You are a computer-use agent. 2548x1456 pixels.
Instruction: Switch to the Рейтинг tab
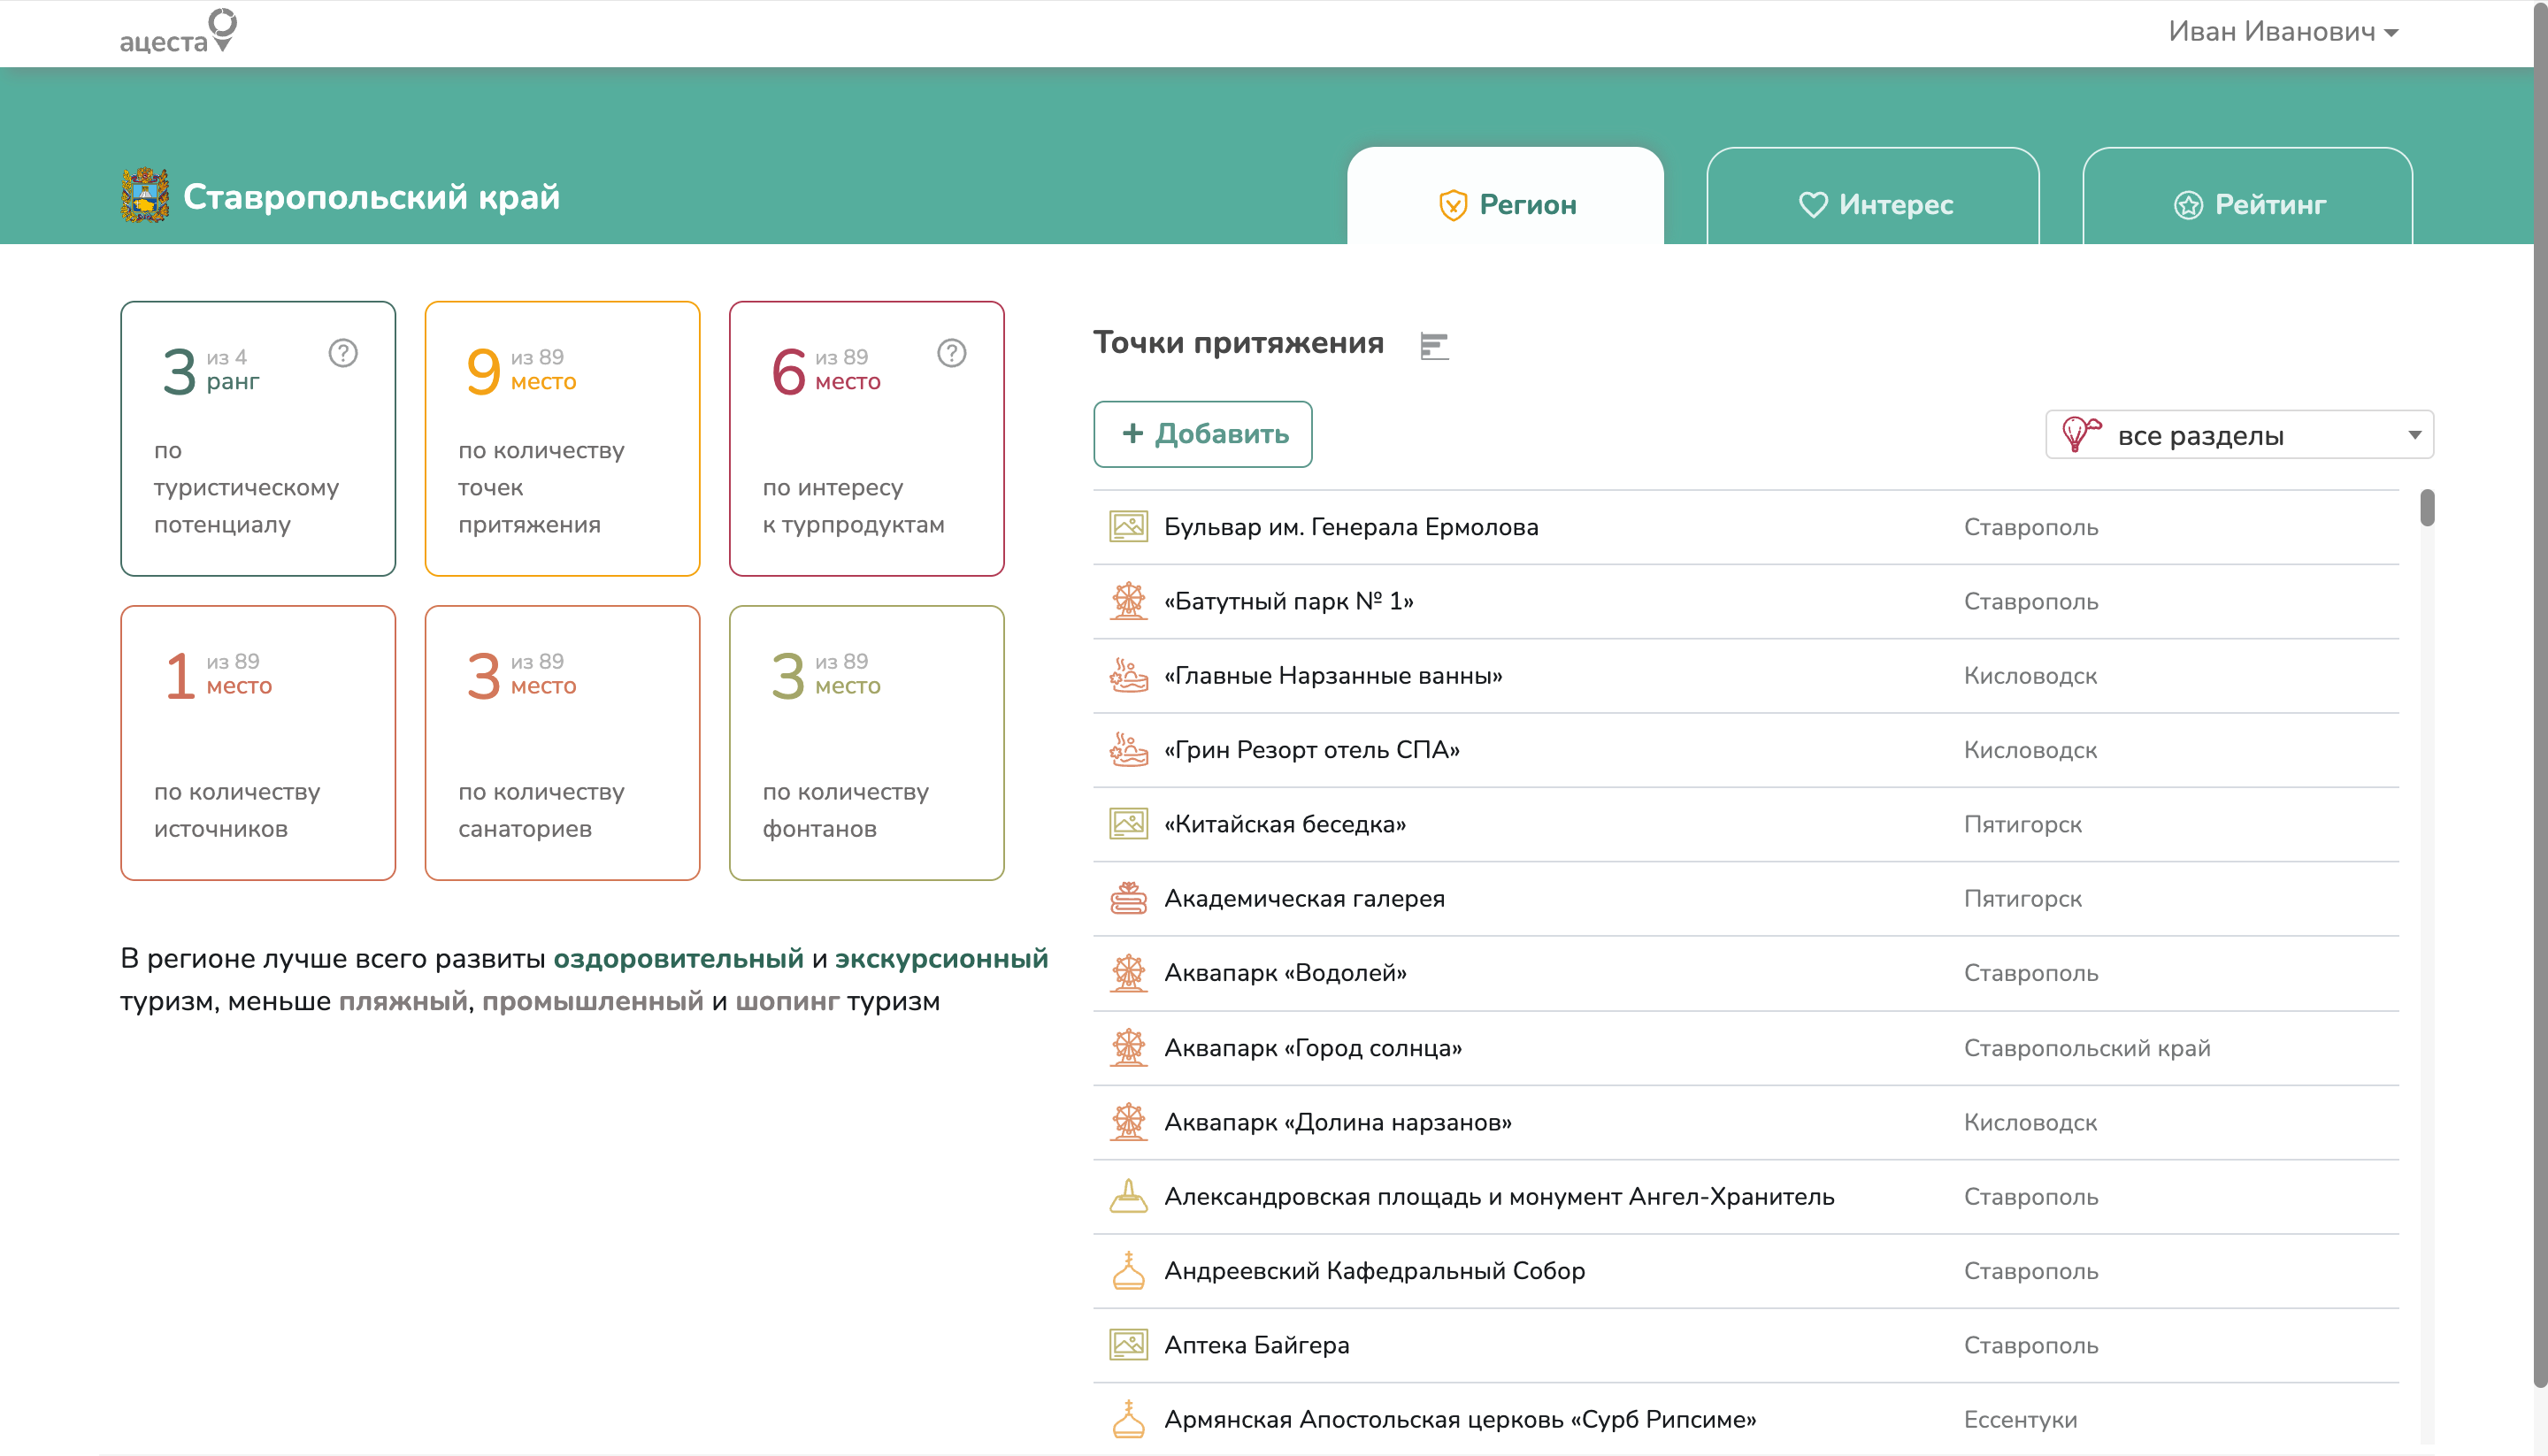pyautogui.click(x=2247, y=197)
